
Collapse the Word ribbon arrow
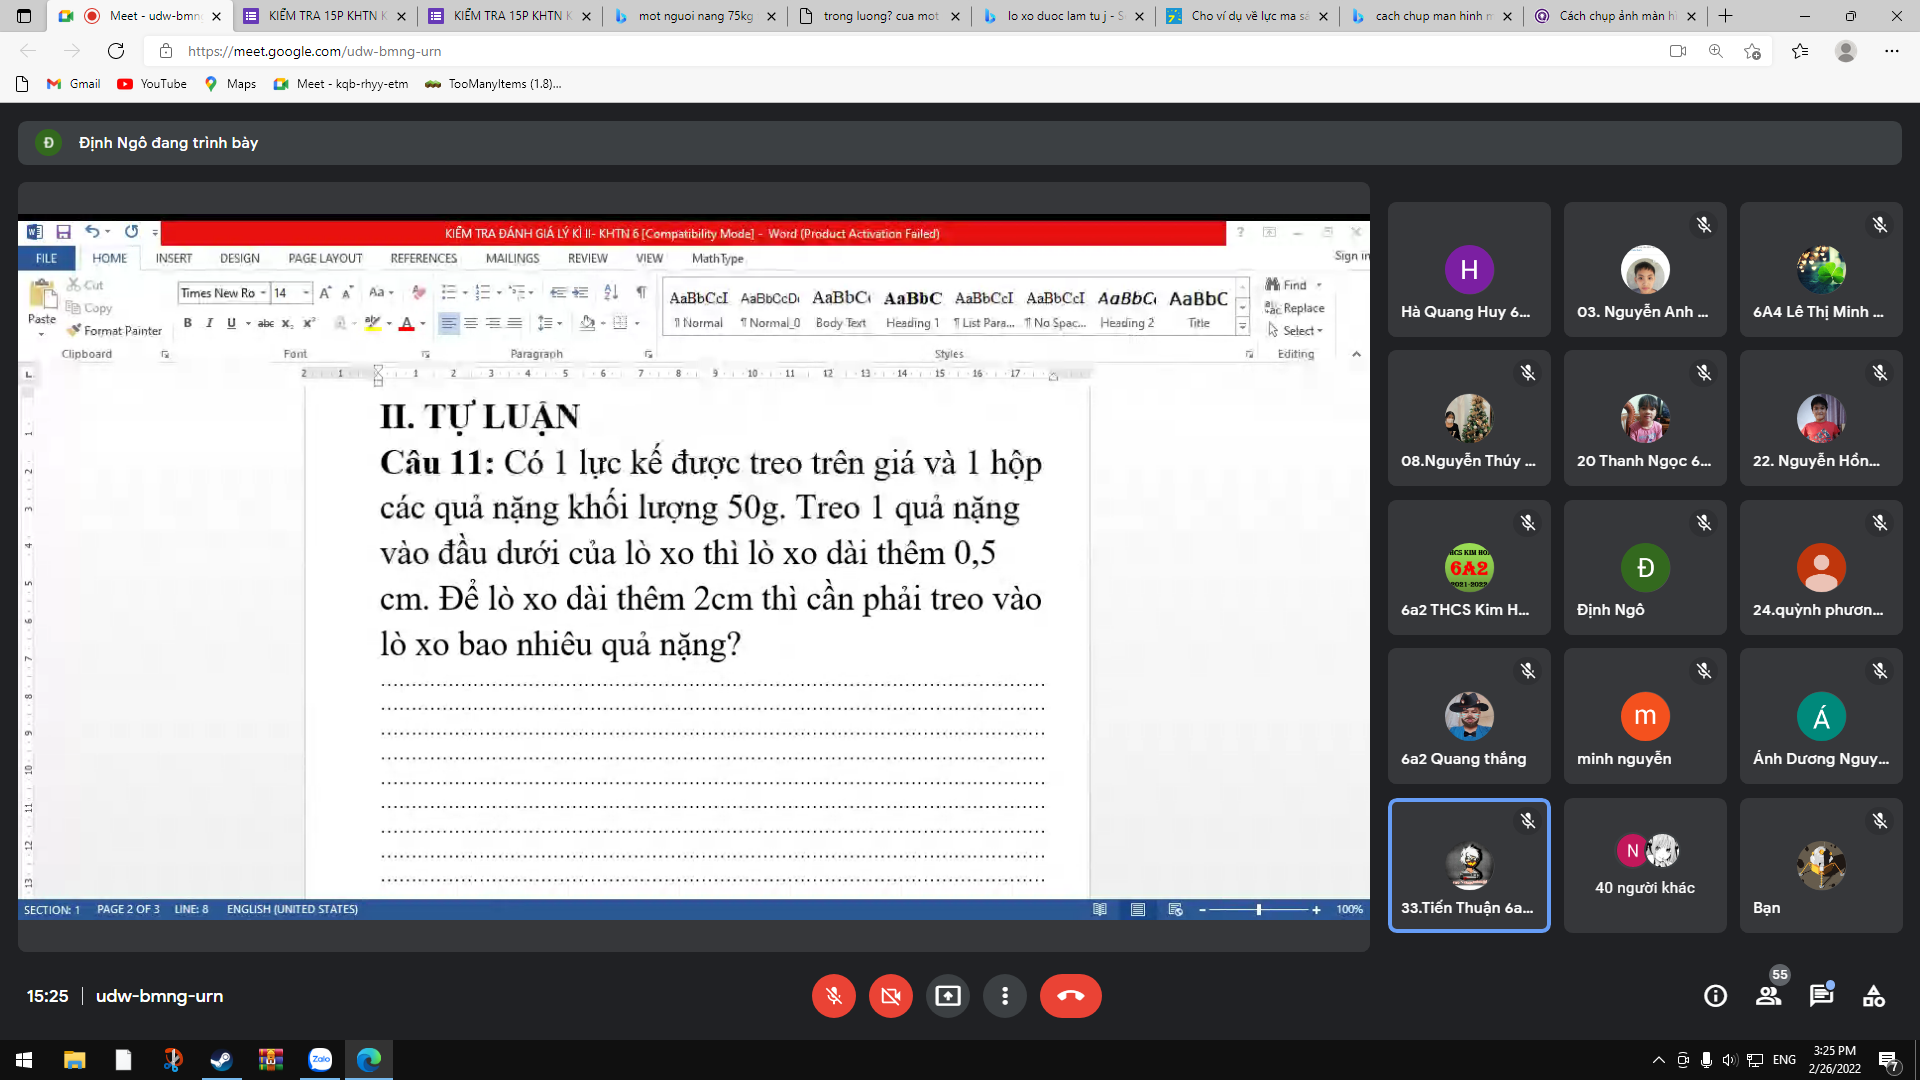click(x=1356, y=354)
